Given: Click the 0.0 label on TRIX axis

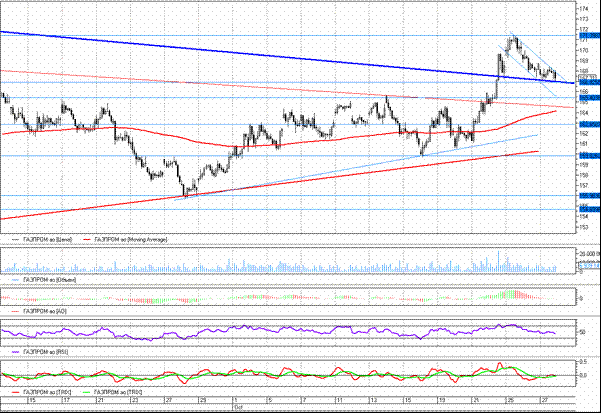Looking at the screenshot, I should point(583,375).
